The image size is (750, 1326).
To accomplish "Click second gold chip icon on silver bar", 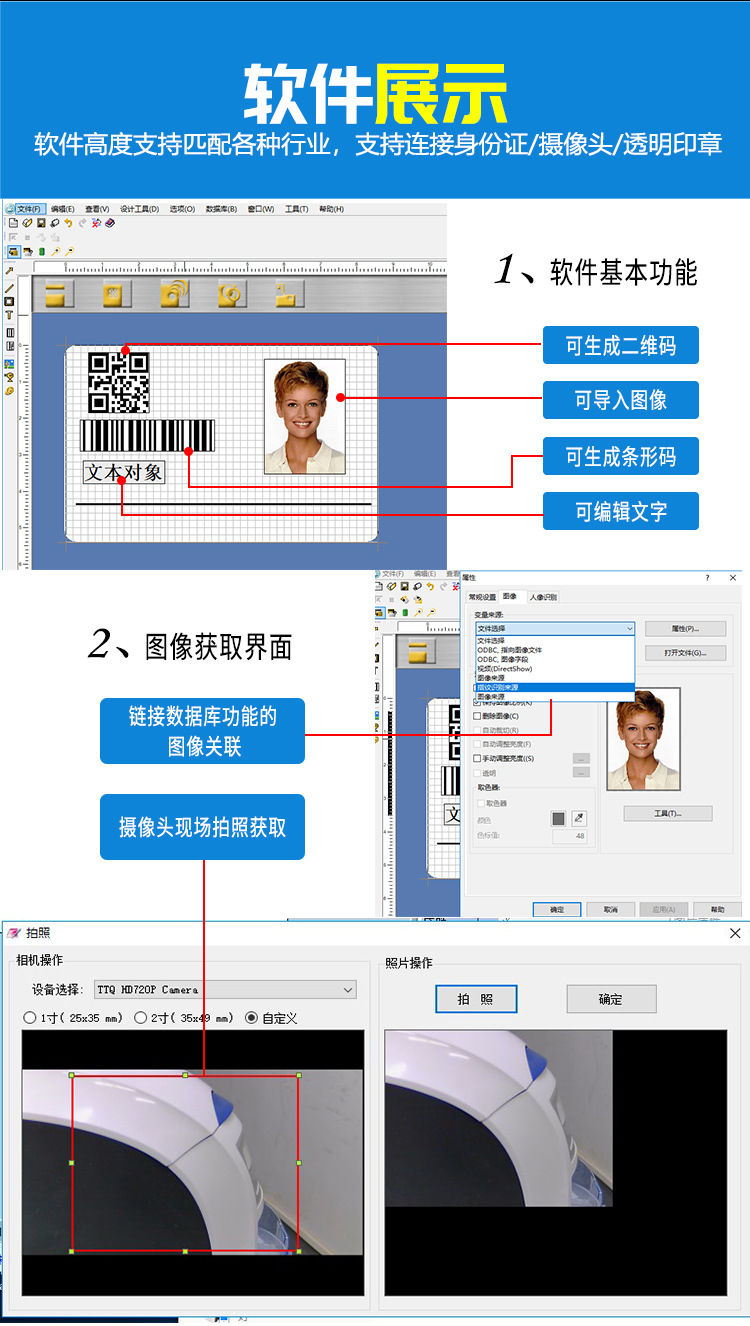I will point(115,293).
